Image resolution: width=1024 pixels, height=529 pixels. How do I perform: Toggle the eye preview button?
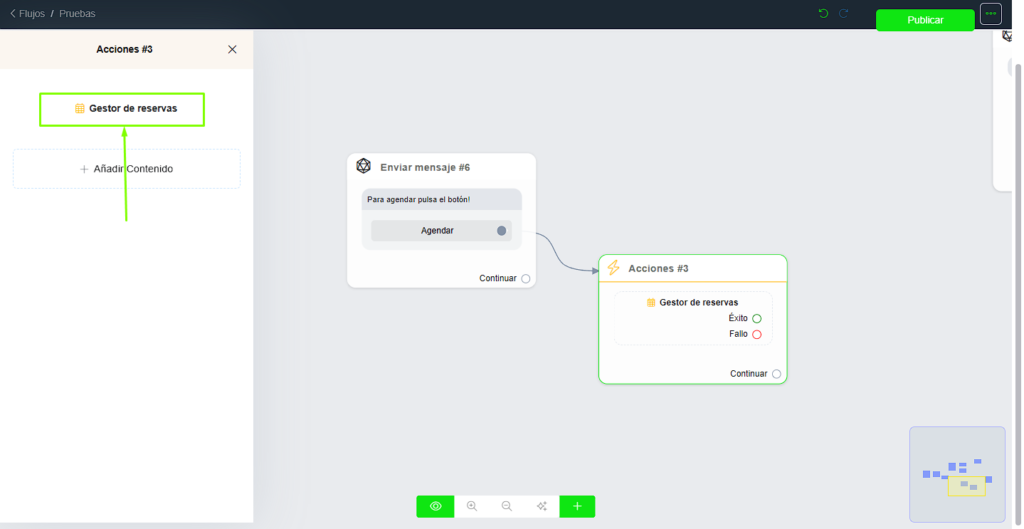436,506
